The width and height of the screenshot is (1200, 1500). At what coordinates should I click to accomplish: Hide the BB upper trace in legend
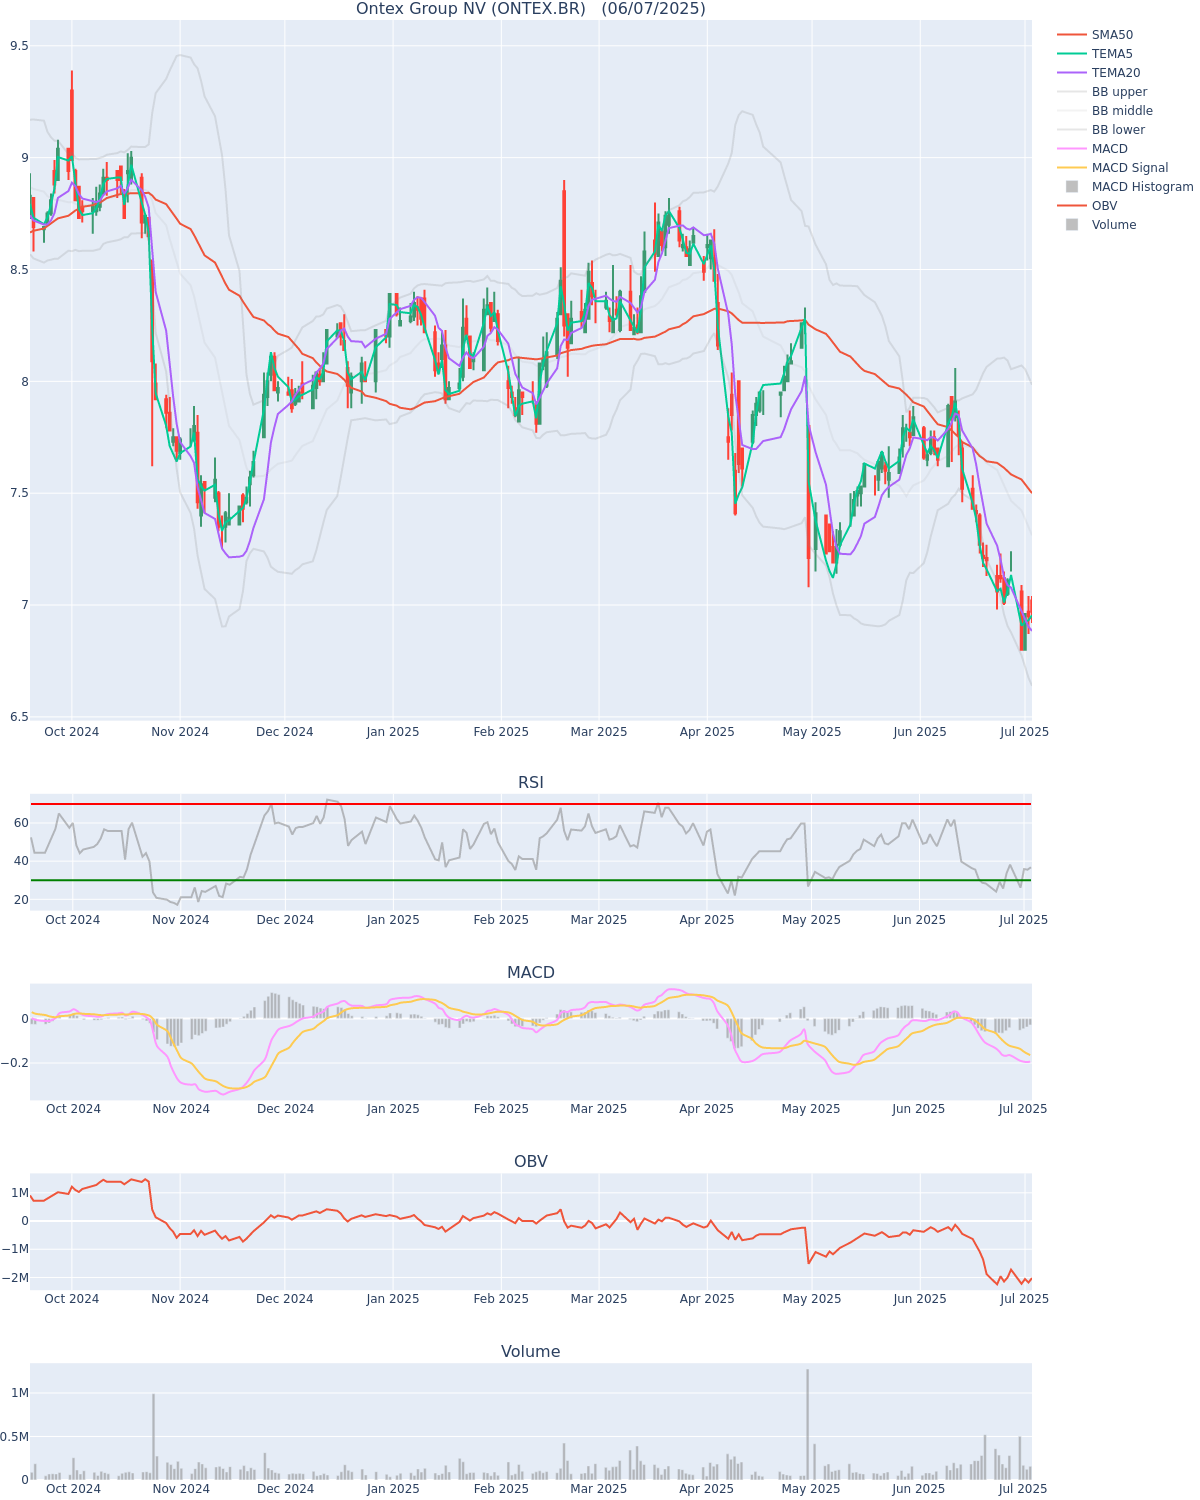1102,92
